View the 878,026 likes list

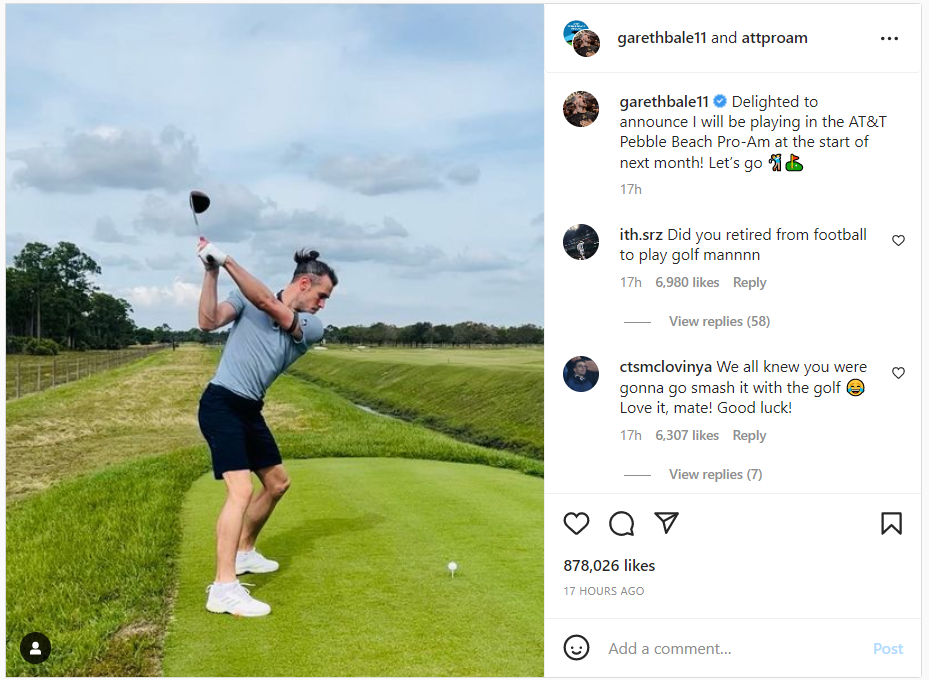[609, 566]
